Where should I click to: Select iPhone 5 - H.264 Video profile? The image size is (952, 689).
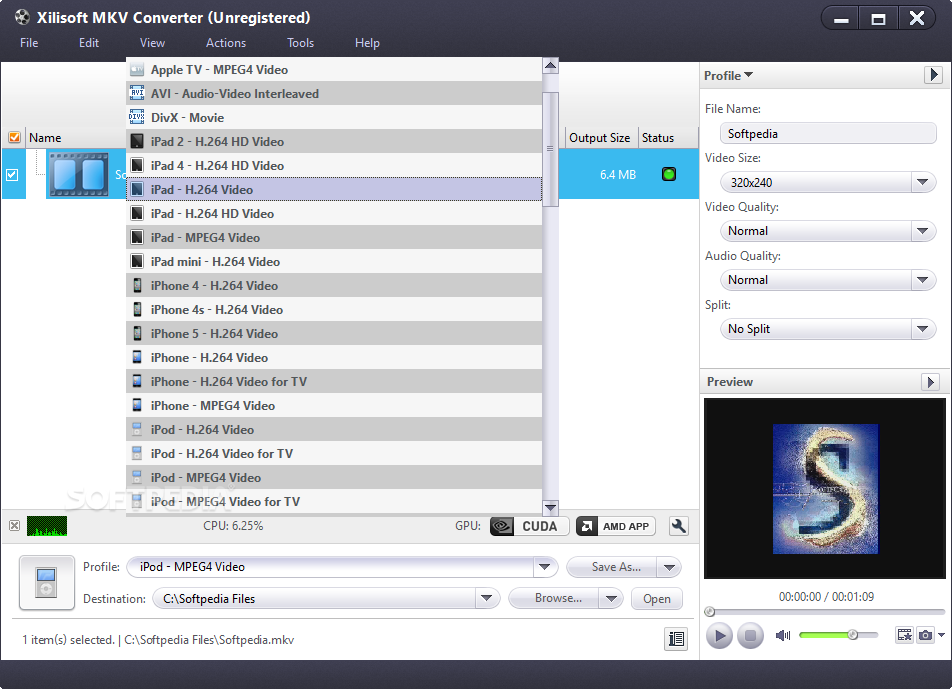[334, 333]
